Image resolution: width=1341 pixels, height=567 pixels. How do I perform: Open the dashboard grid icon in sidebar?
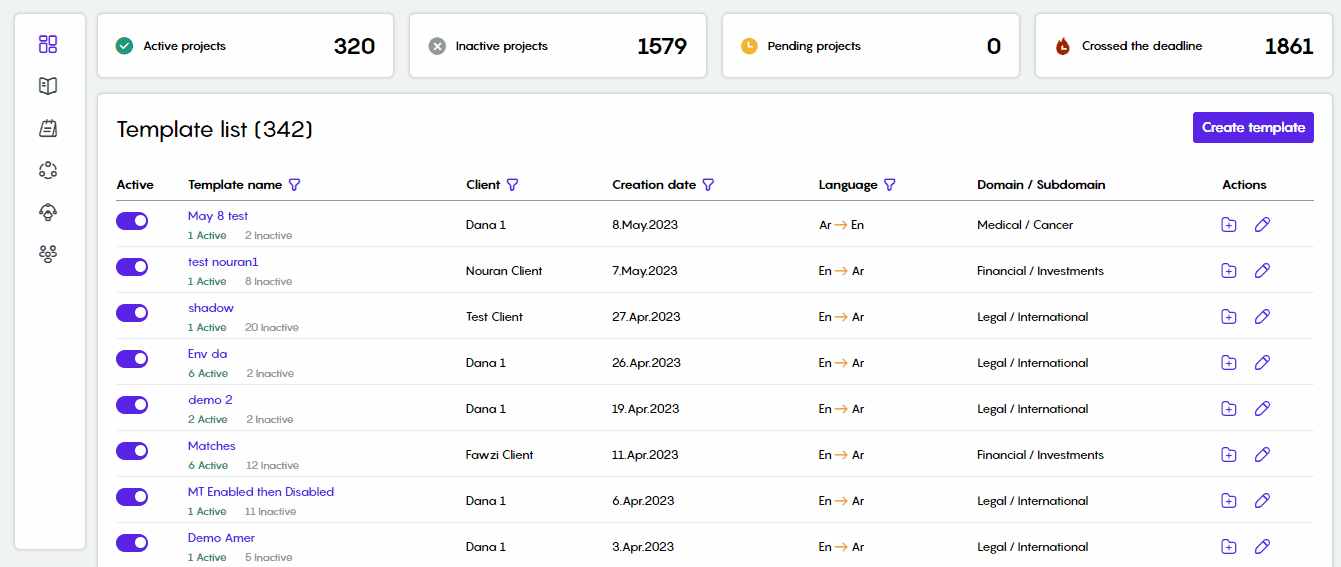click(48, 44)
